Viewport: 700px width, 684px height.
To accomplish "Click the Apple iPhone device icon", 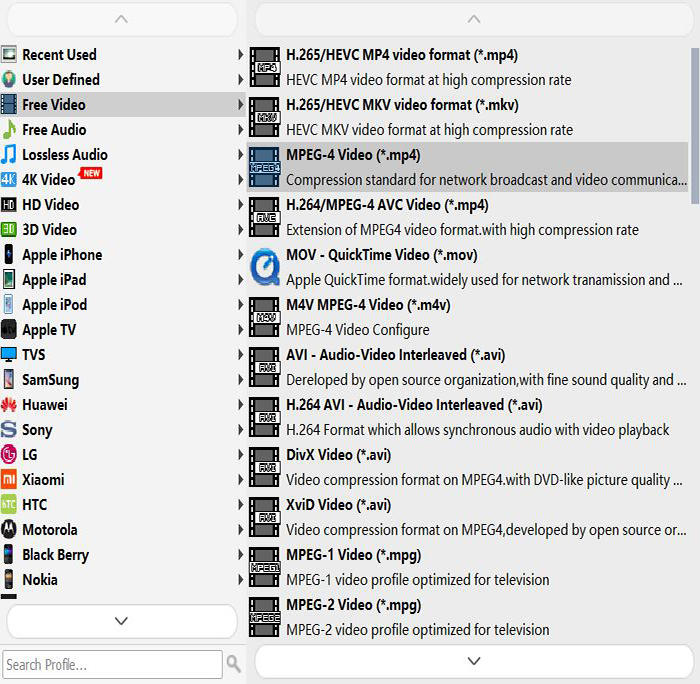I will 9,254.
